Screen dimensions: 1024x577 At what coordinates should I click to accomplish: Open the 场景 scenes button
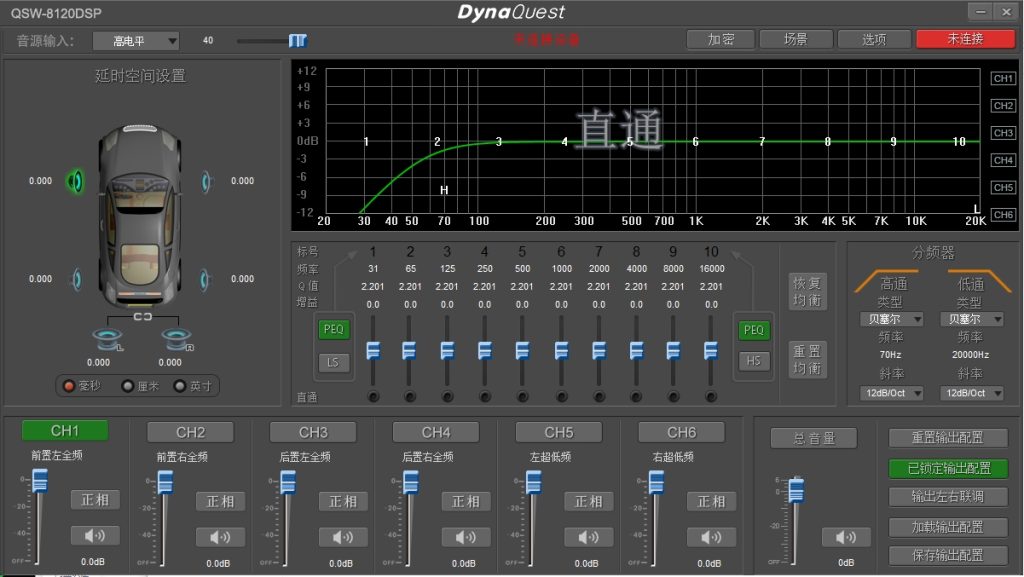coord(796,39)
